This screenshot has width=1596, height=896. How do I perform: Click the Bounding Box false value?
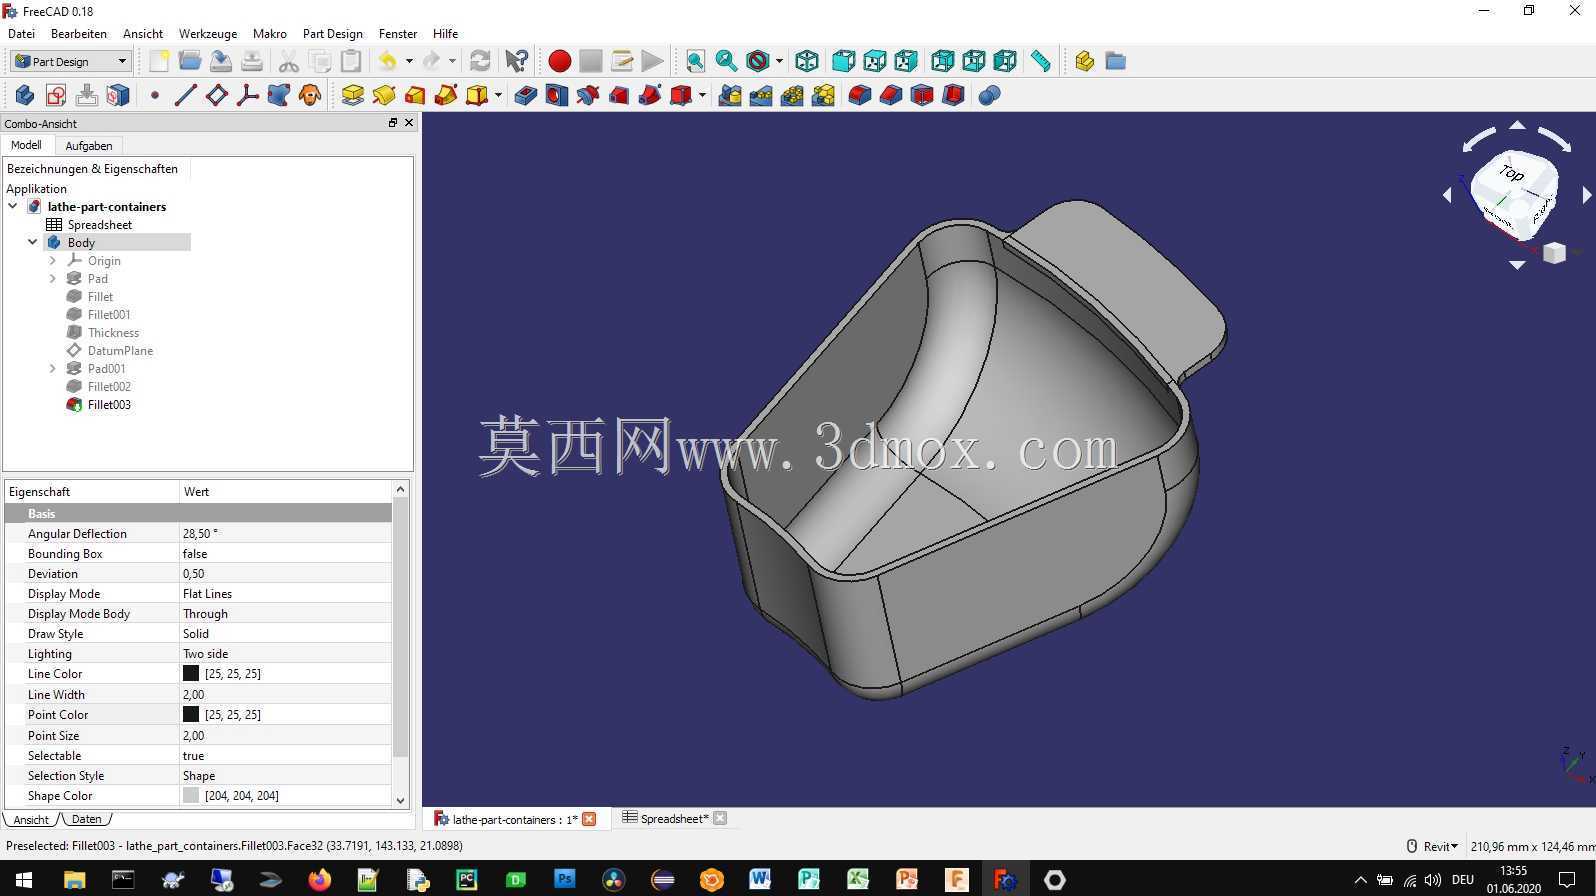[x=285, y=553]
